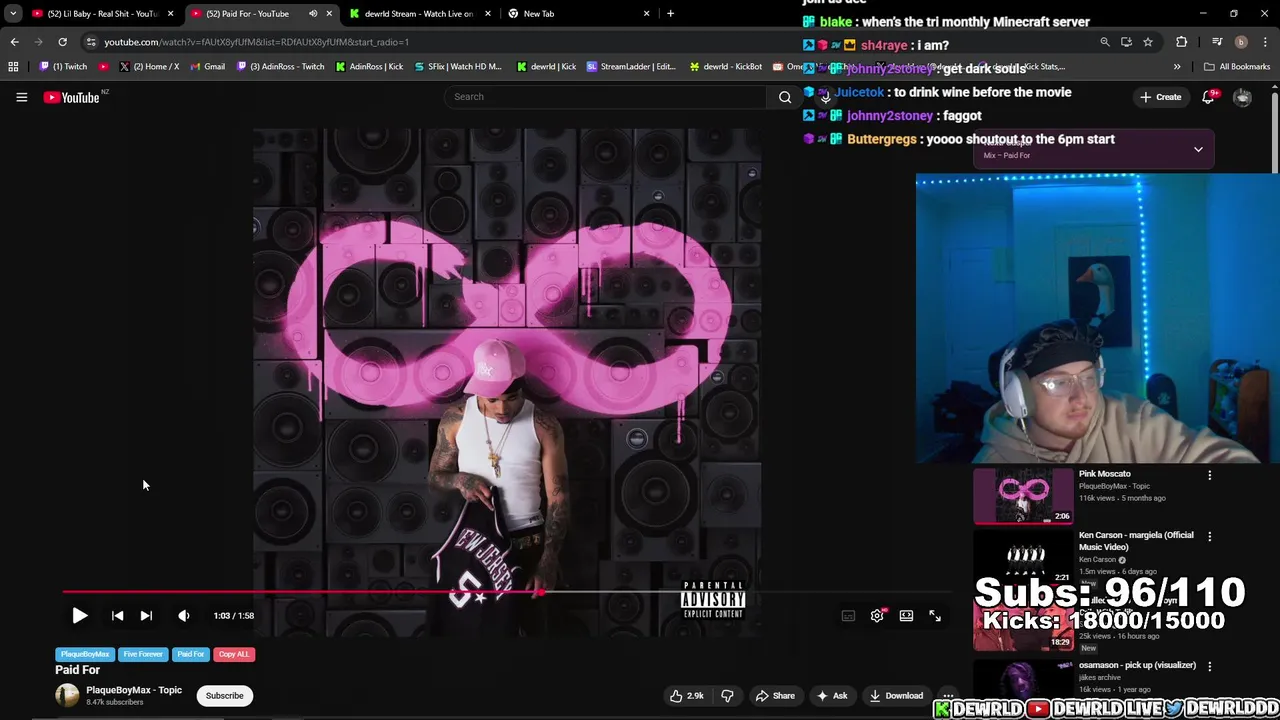Viewport: 1280px width, 720px height.
Task: Open options for Ken Carson margiela video
Action: [1209, 536]
